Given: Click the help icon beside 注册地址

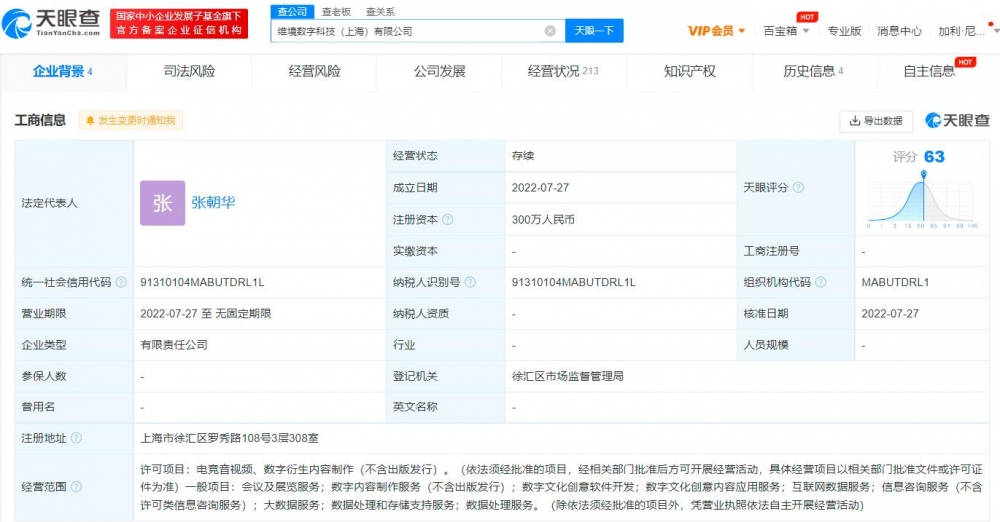Looking at the screenshot, I should (x=76, y=438).
